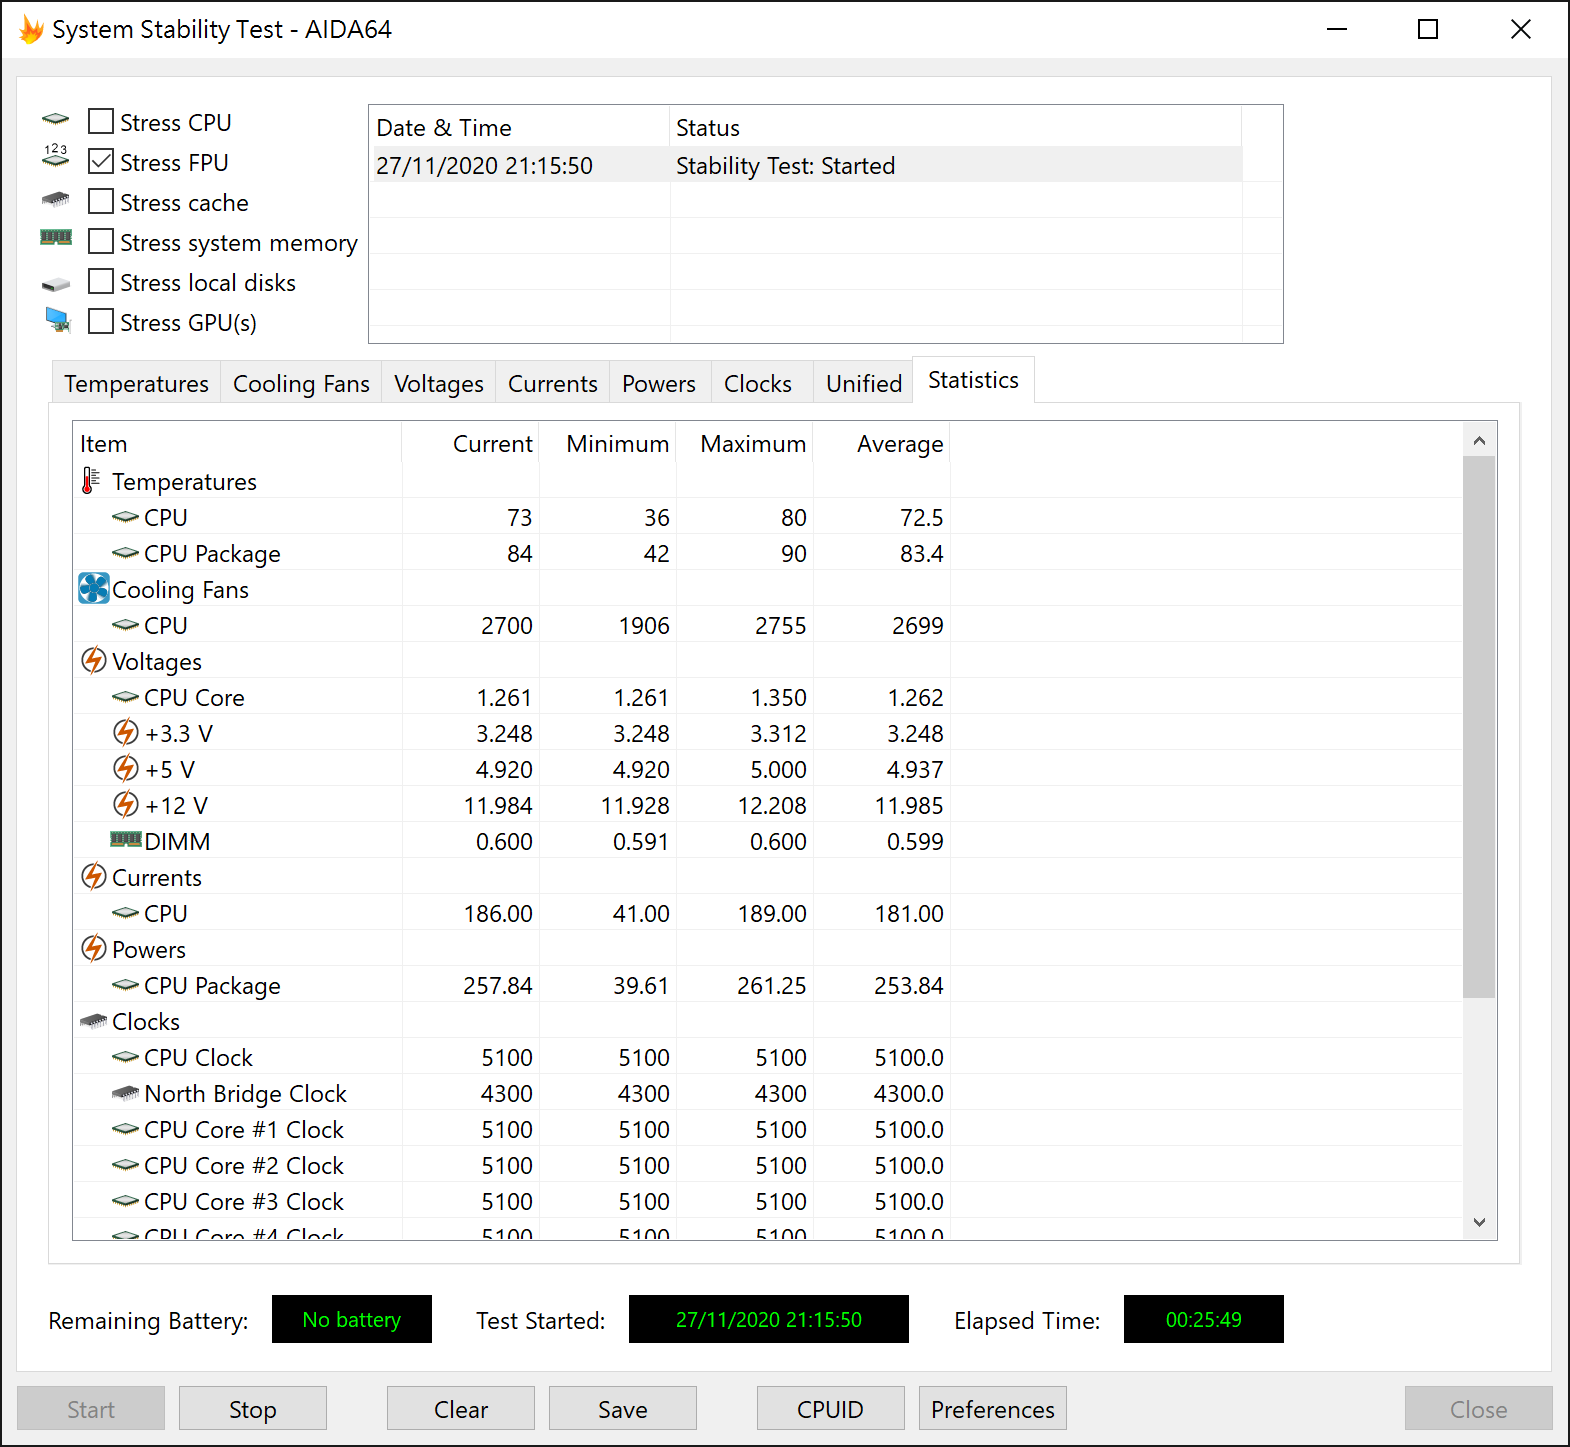The height and width of the screenshot is (1447, 1570).
Task: Click the lightning icon of Voltages group
Action: pos(94,661)
